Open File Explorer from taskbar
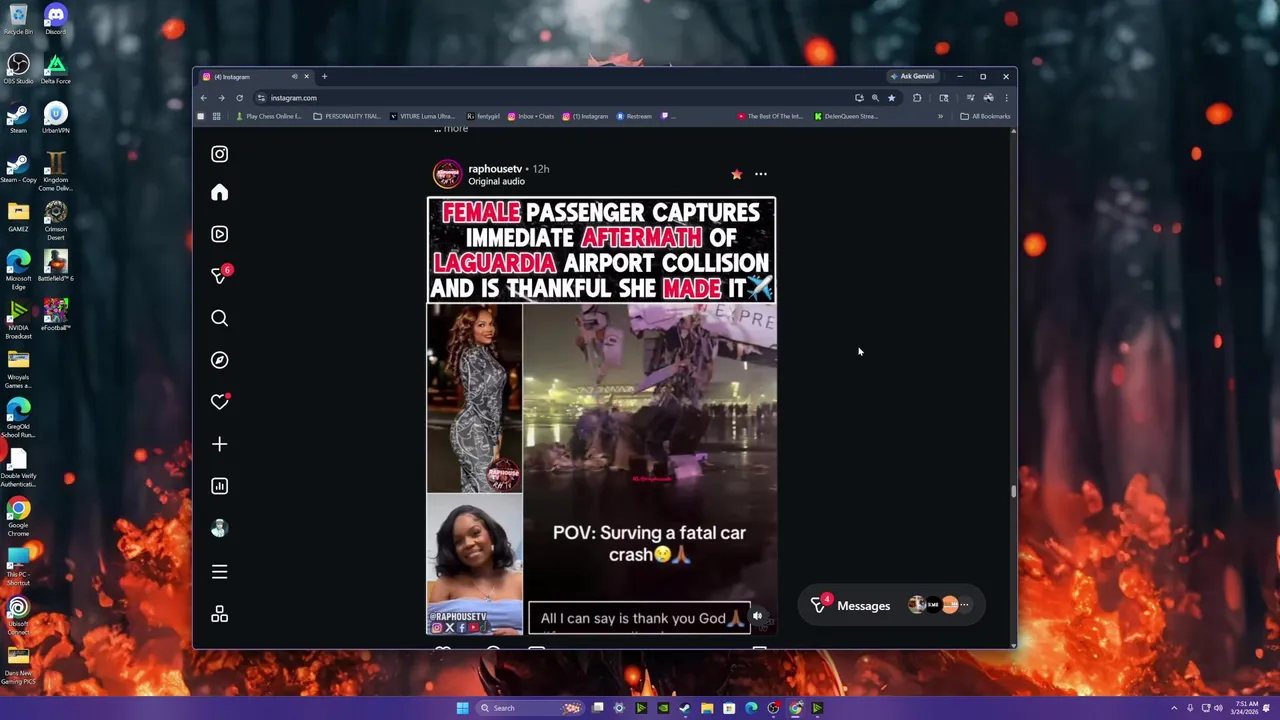 click(x=707, y=708)
